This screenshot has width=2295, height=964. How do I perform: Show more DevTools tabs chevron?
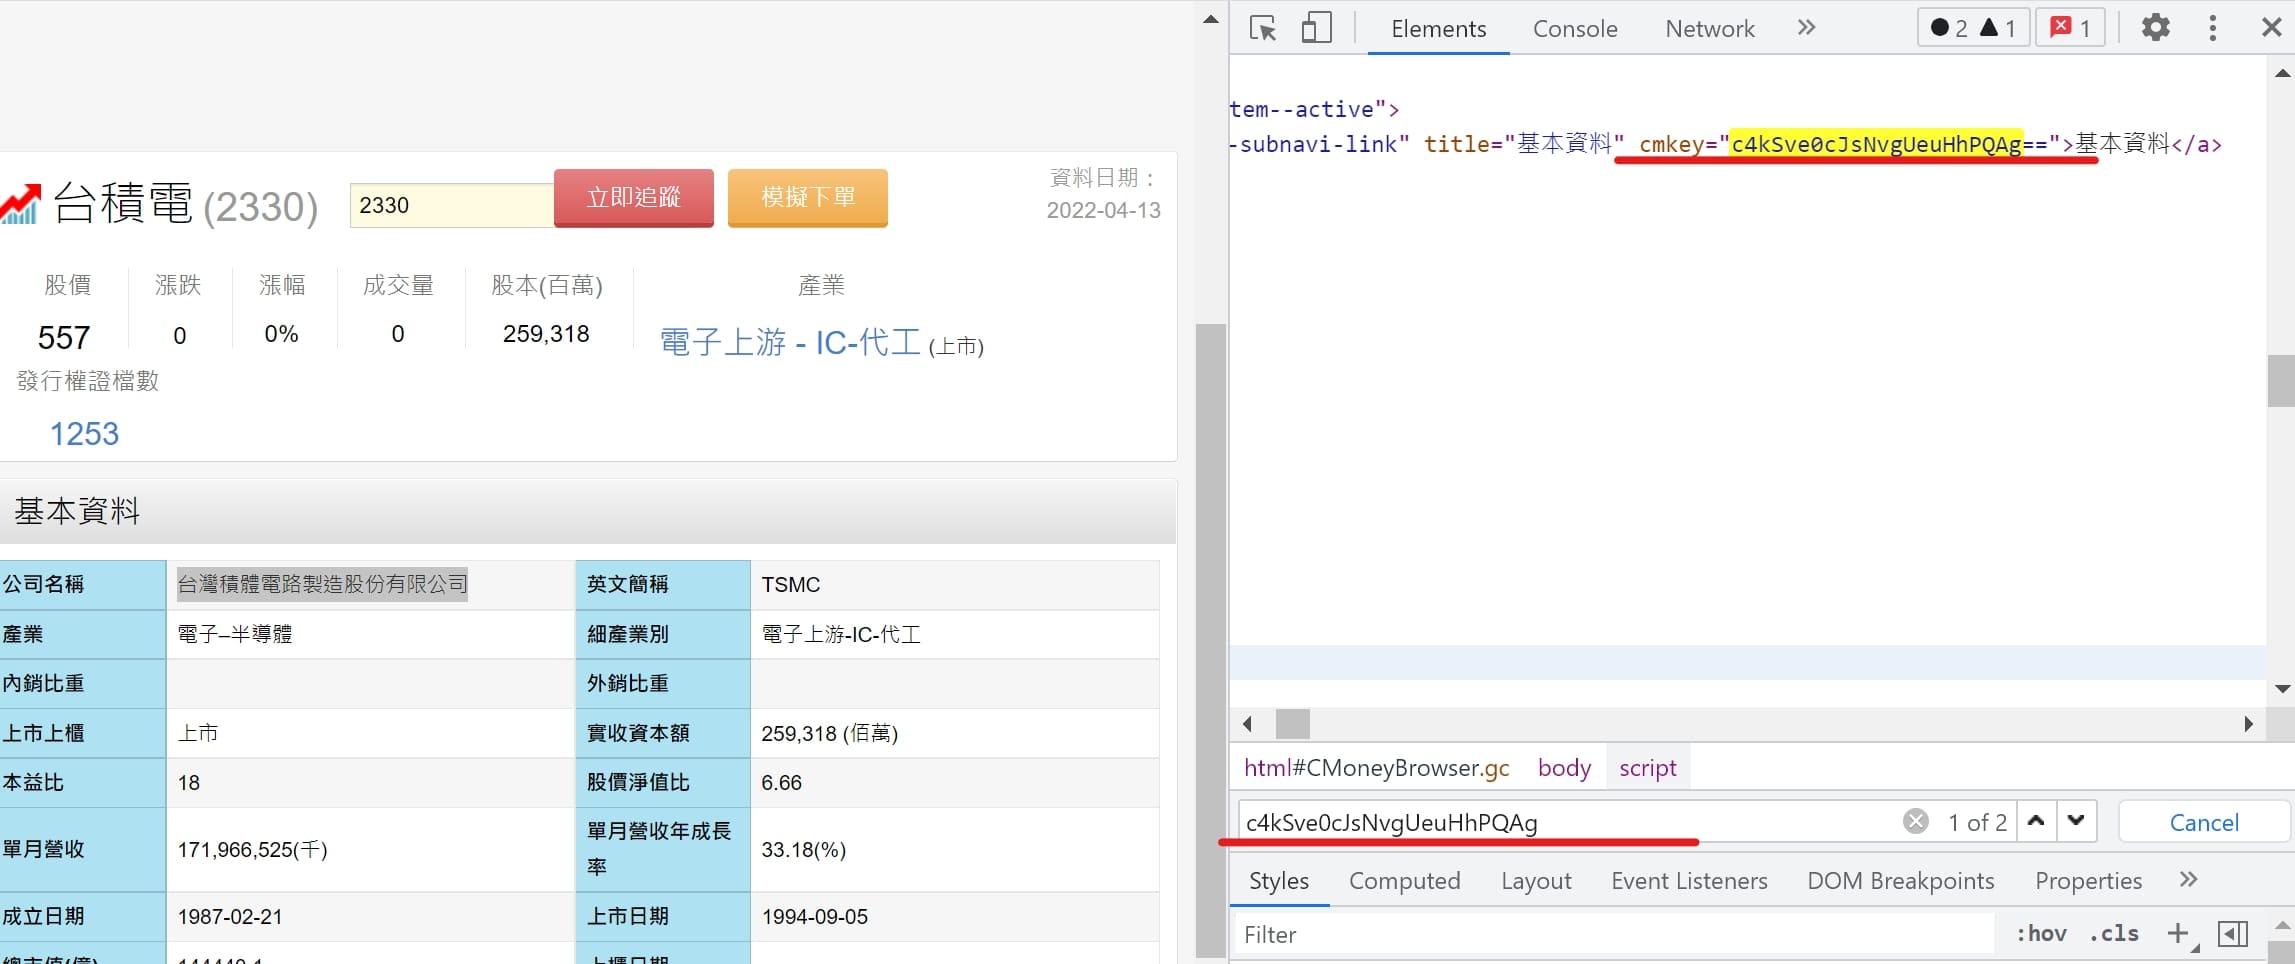1805,27
